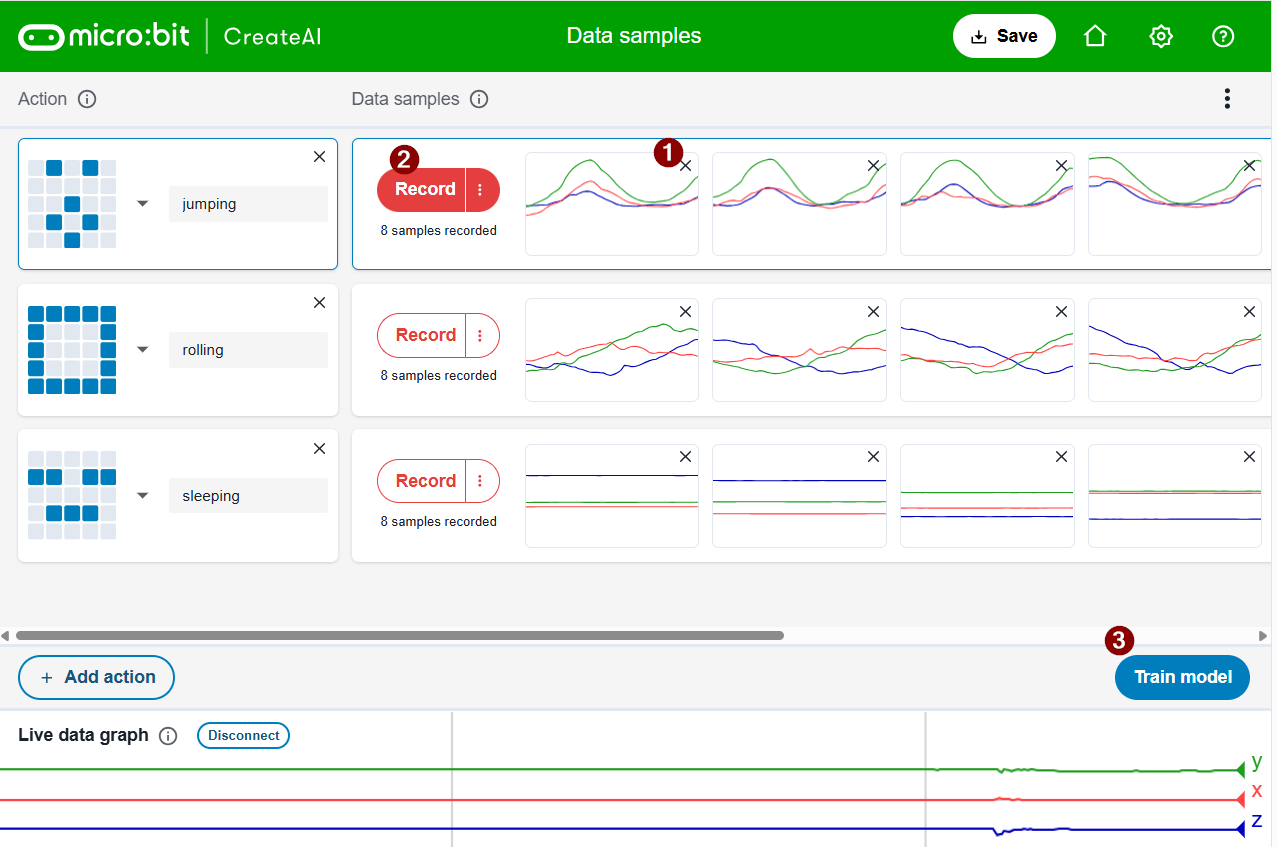
Task: Click the Data samples info icon
Action: tap(479, 99)
